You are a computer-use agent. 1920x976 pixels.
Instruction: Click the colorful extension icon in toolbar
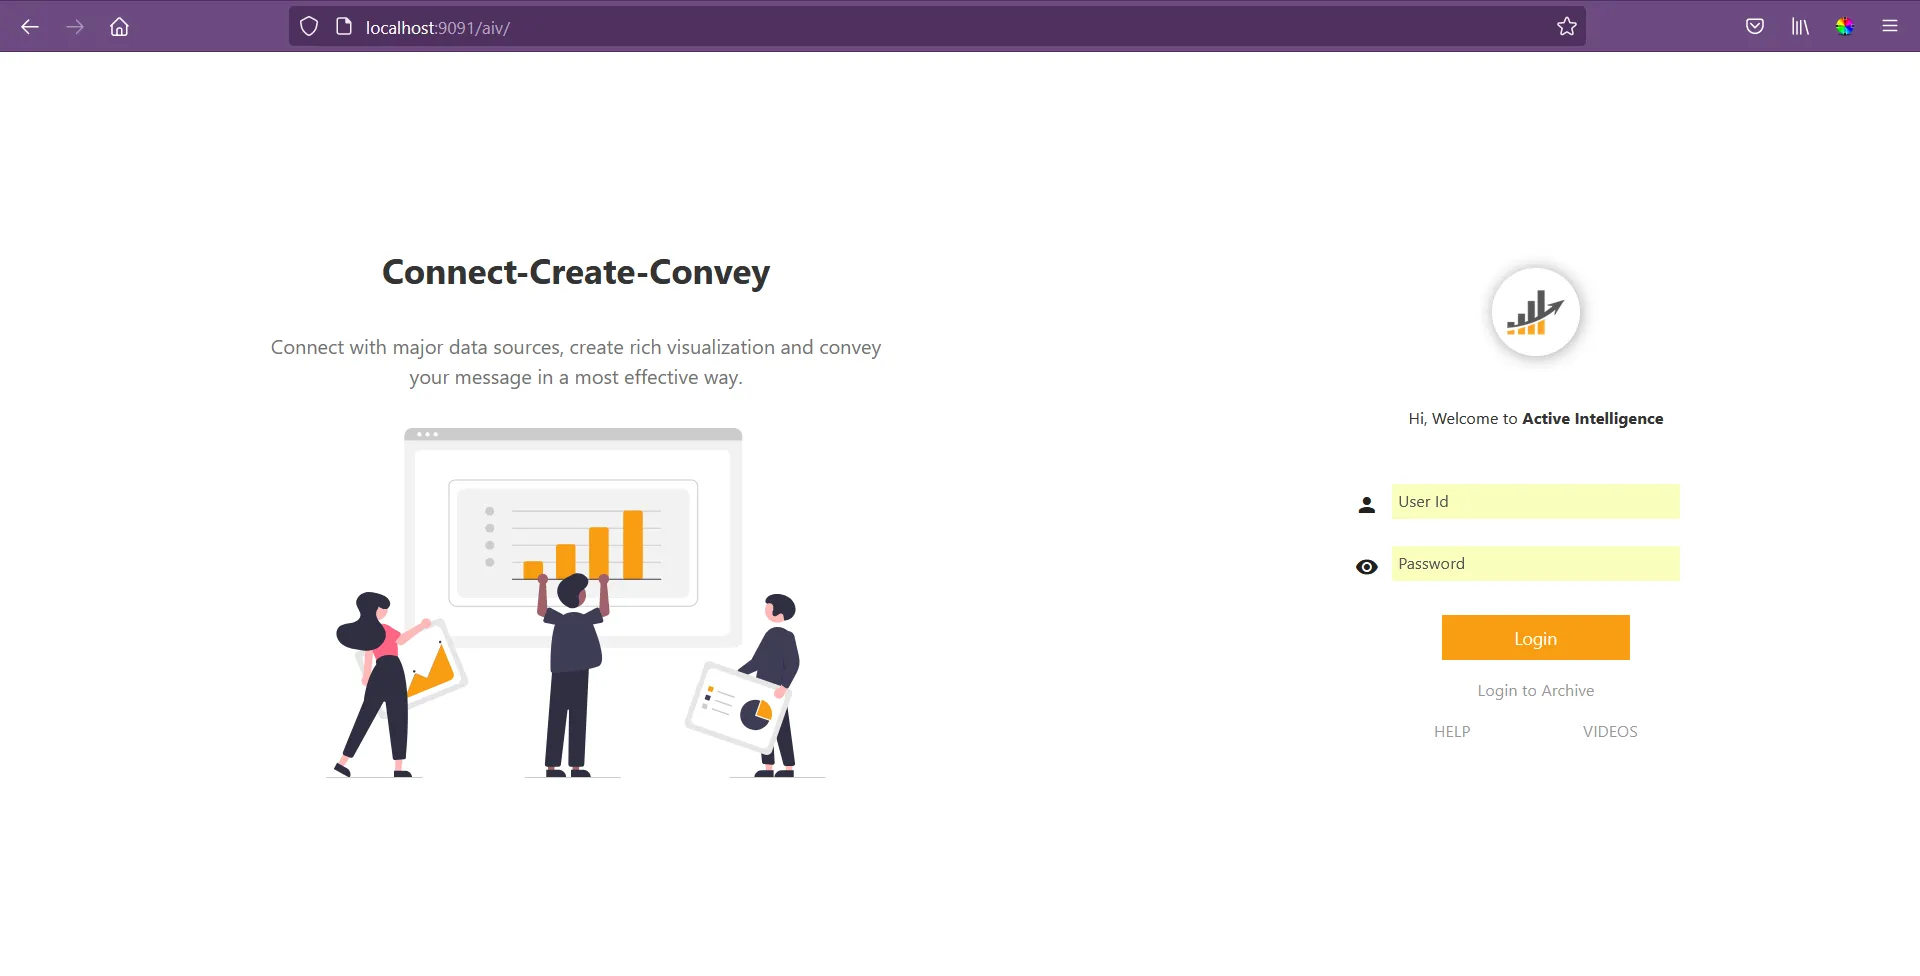(1845, 27)
